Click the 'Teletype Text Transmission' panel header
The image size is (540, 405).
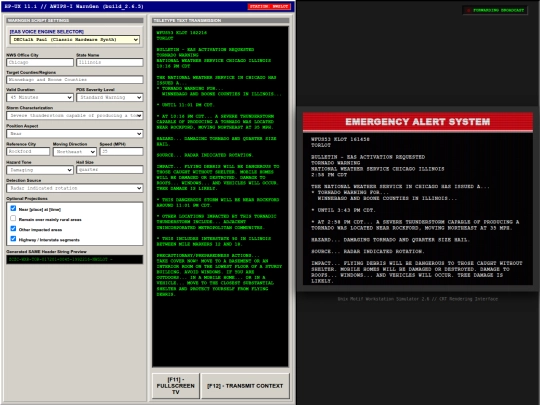click(220, 21)
